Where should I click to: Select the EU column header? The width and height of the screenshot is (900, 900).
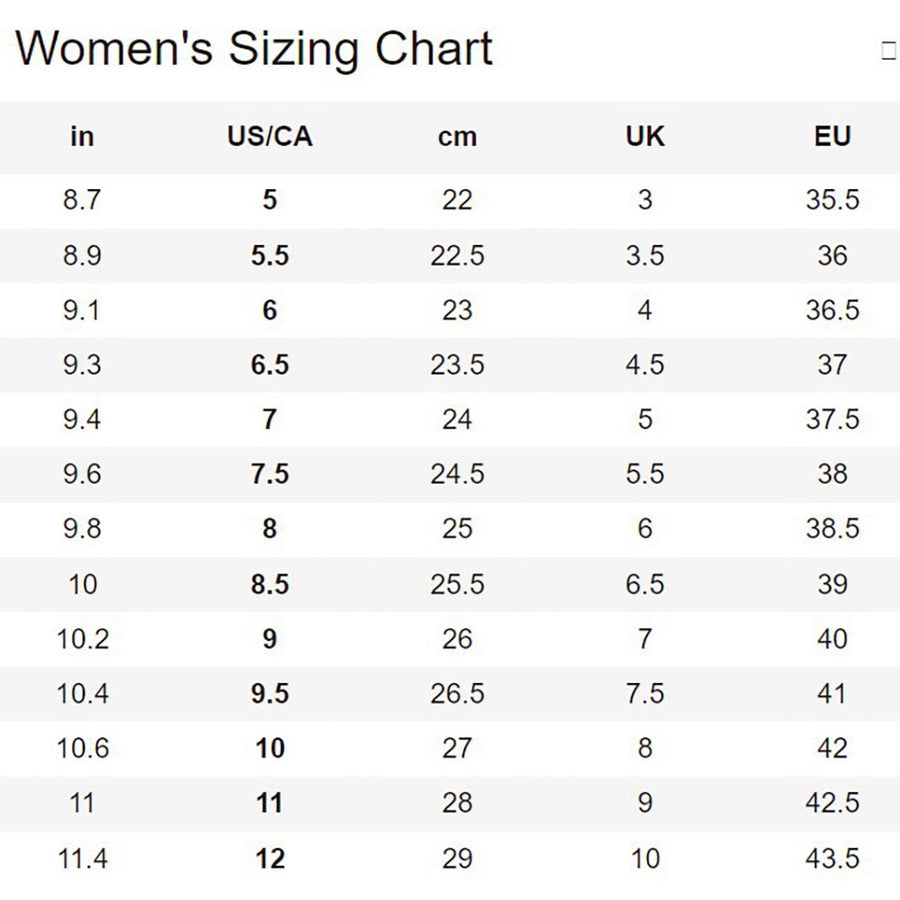coord(832,137)
